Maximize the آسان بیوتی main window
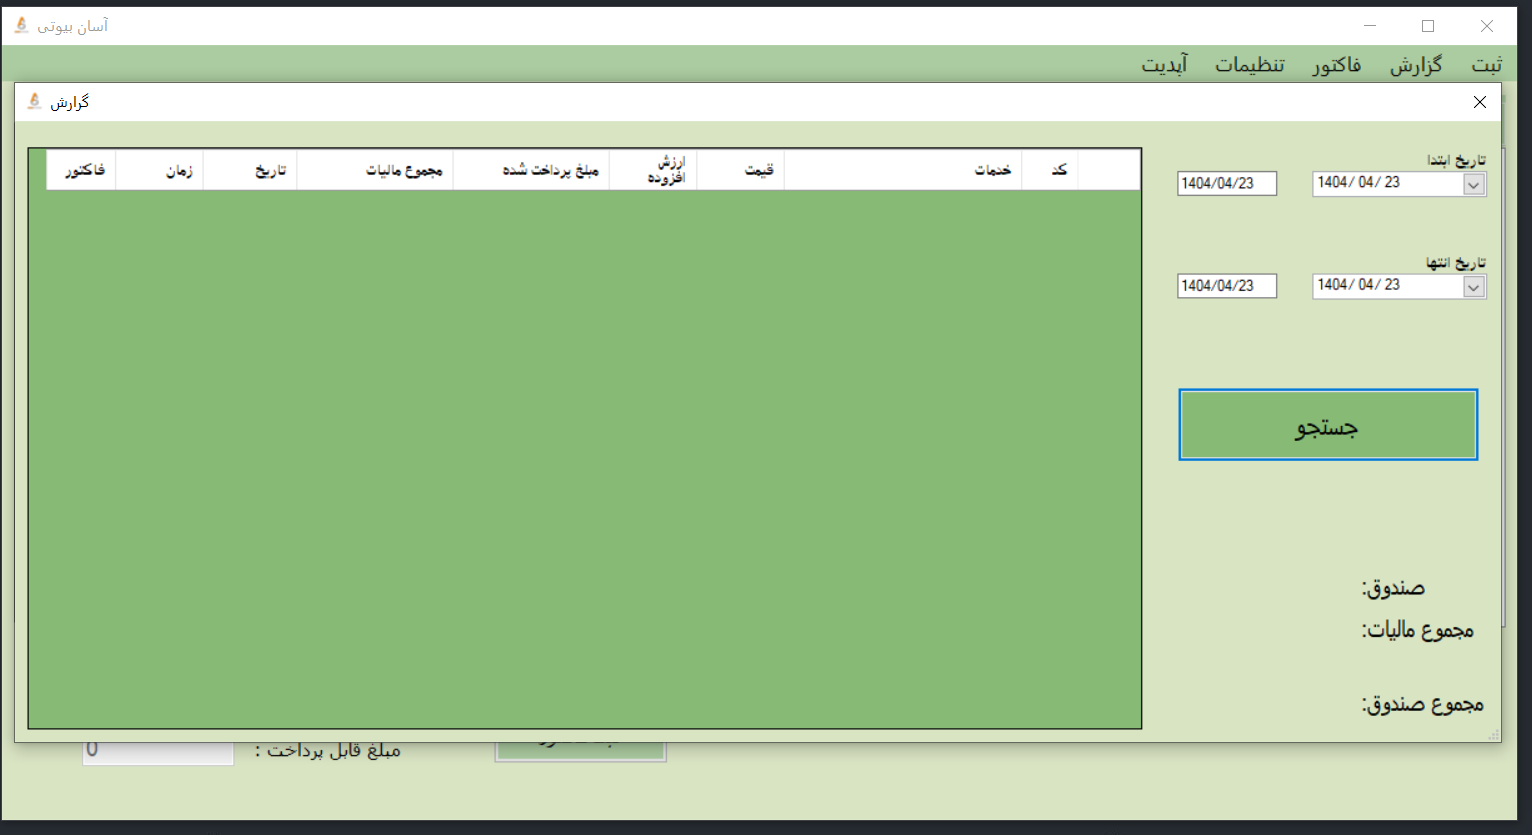The height and width of the screenshot is (835, 1532). tap(1428, 26)
